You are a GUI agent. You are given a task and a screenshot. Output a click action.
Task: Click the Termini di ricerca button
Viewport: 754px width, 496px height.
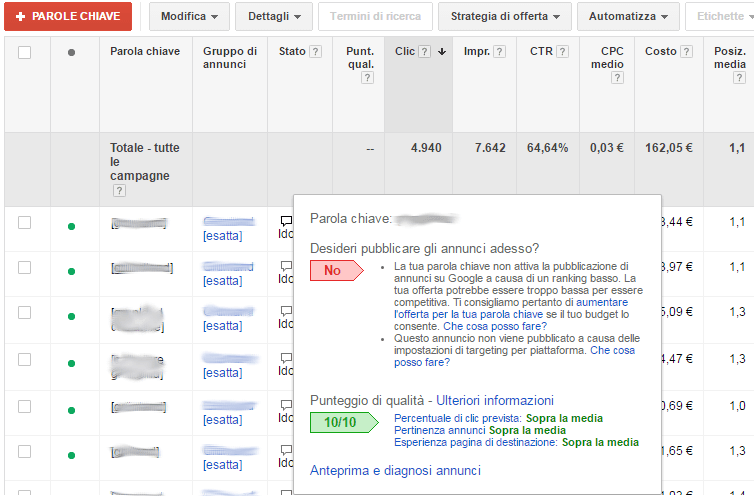click(375, 16)
